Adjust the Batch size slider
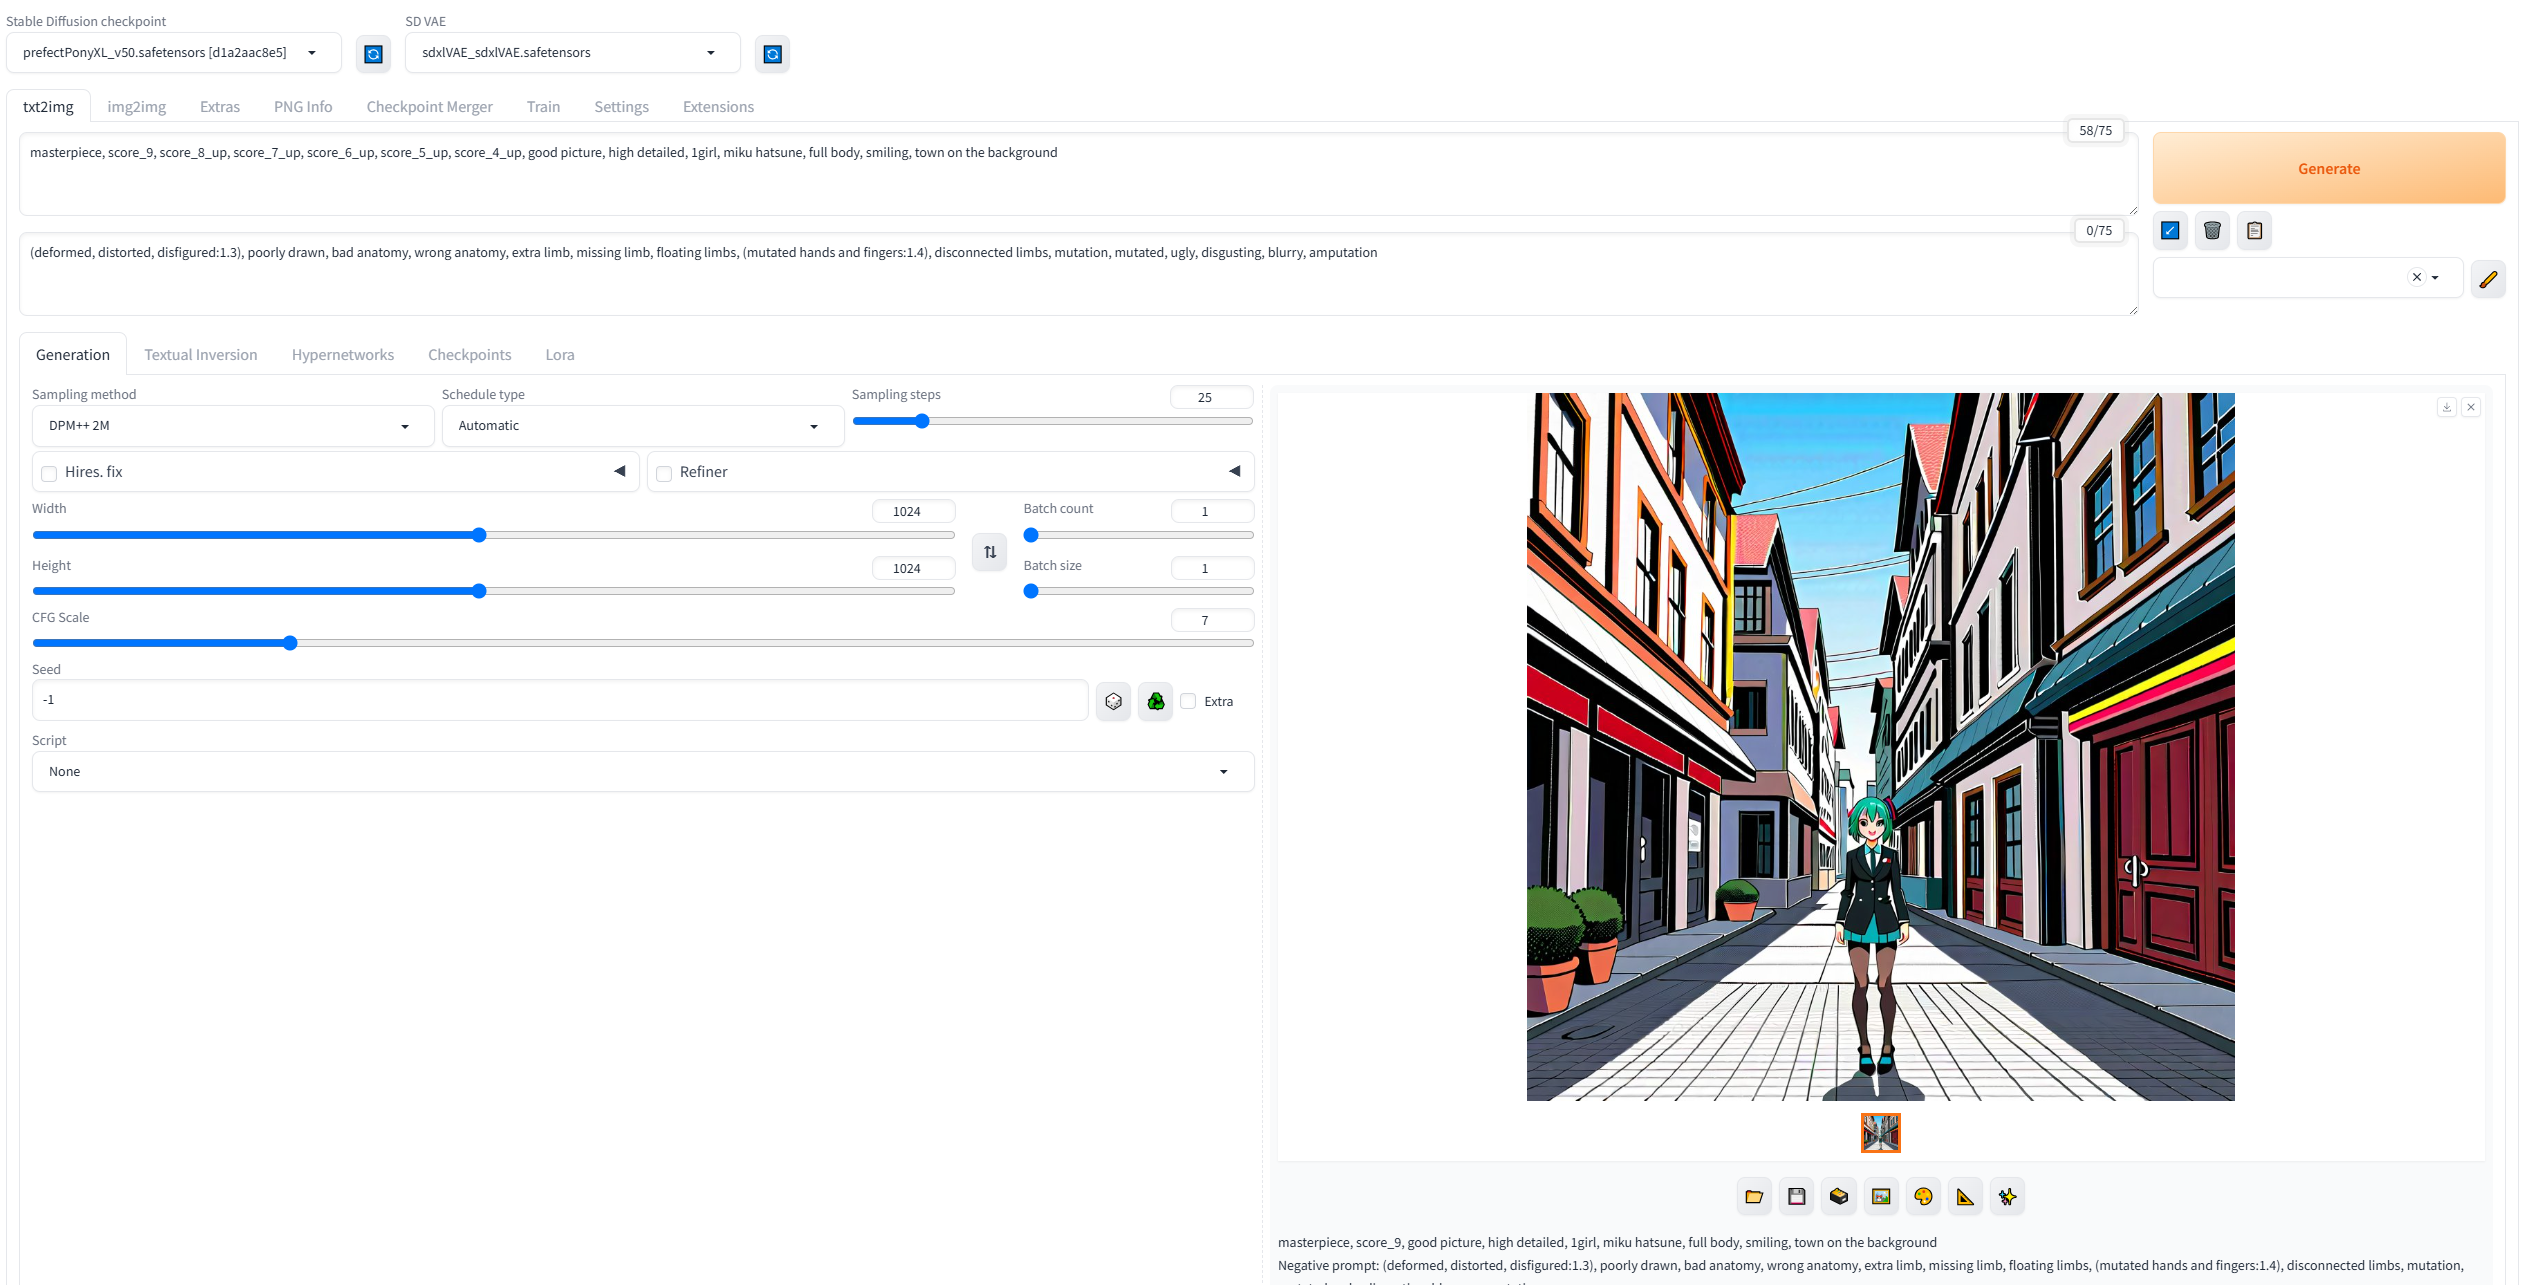 [1138, 592]
